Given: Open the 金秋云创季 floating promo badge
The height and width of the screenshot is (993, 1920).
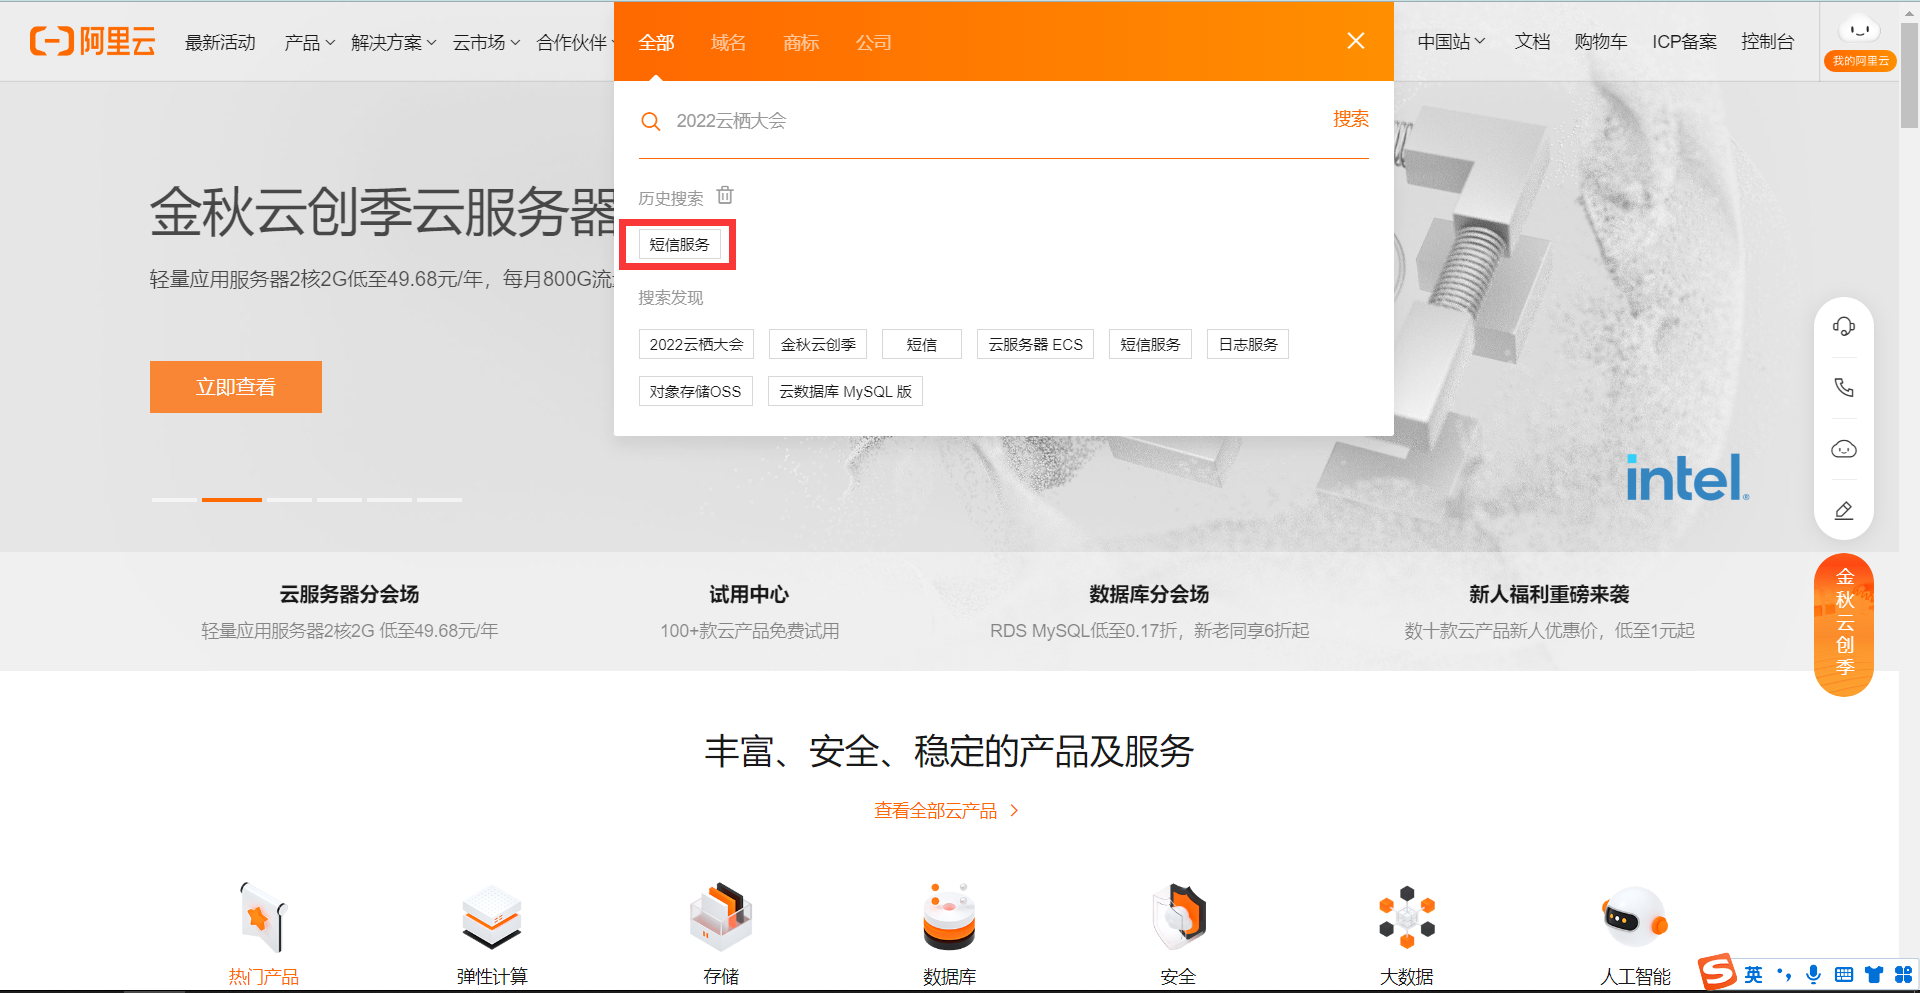Looking at the screenshot, I should (1844, 624).
